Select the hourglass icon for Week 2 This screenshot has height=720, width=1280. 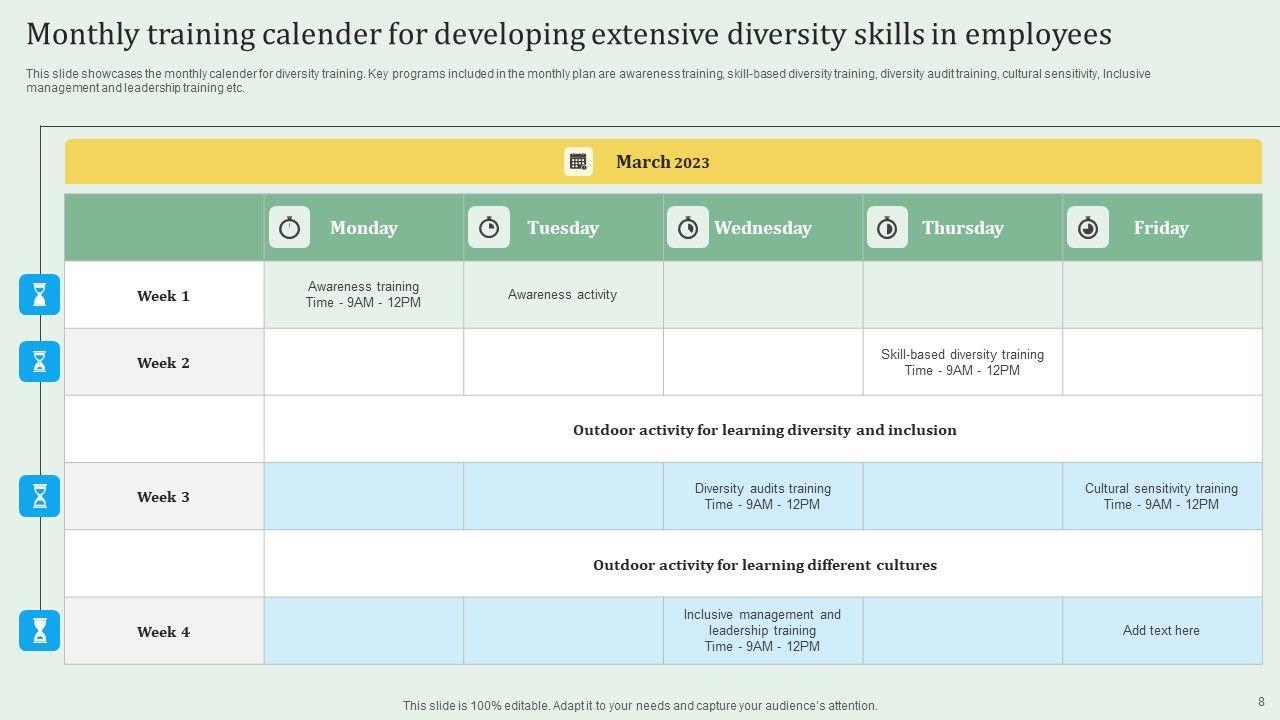(x=40, y=362)
